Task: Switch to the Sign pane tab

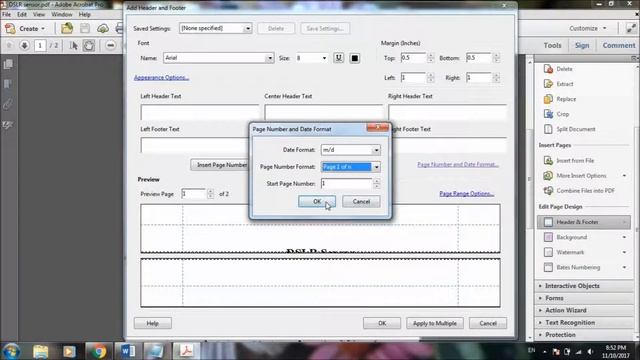Action: point(582,45)
